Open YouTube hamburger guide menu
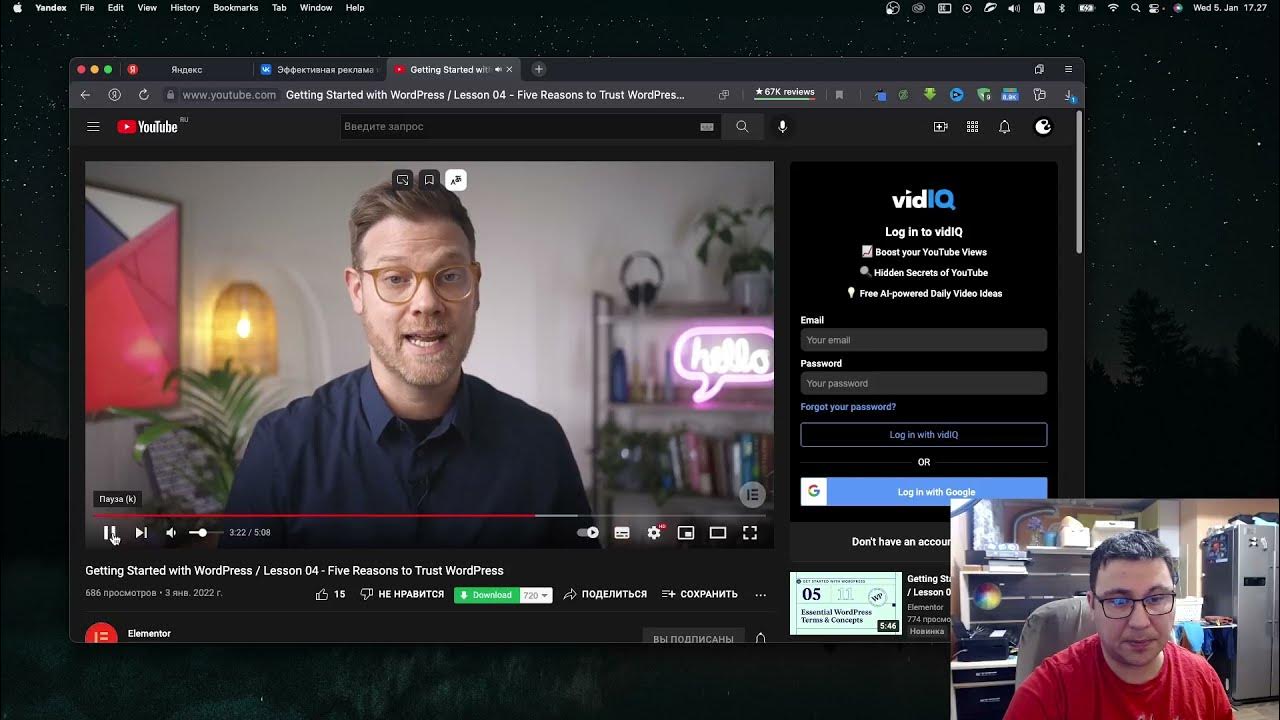1280x720 pixels. (93, 127)
